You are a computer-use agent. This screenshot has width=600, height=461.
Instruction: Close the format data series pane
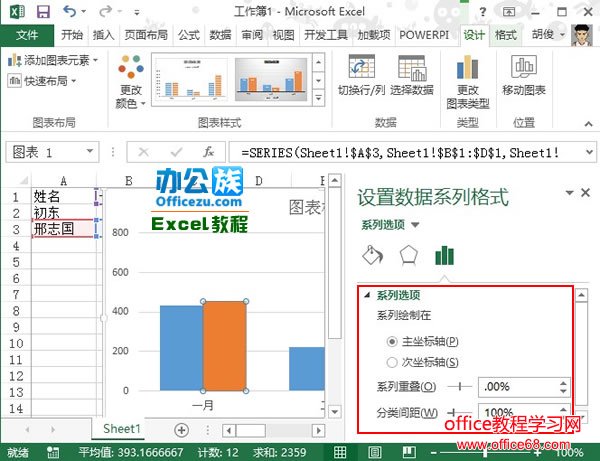pos(585,192)
